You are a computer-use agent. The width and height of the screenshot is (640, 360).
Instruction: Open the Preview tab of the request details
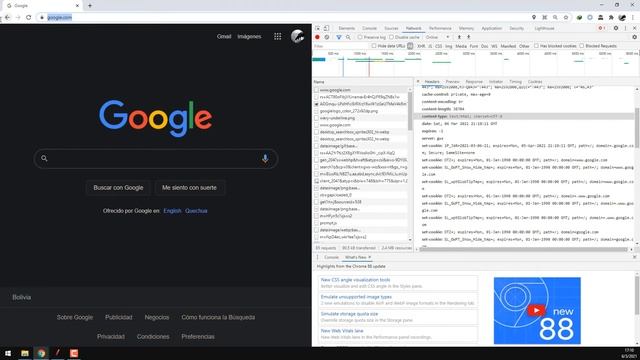pyautogui.click(x=453, y=82)
